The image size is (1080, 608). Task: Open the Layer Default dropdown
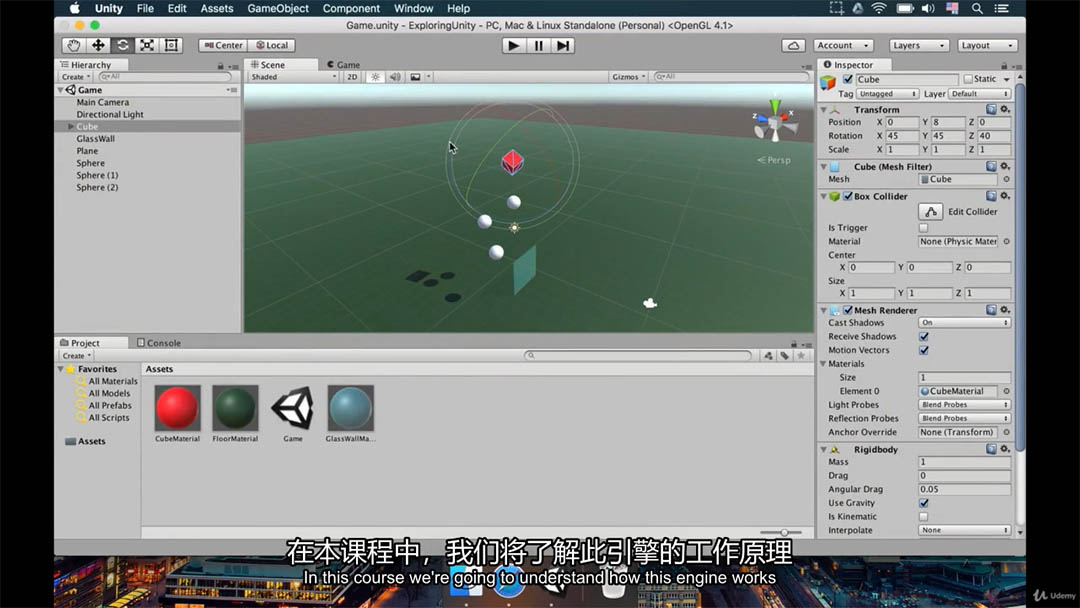(x=979, y=94)
